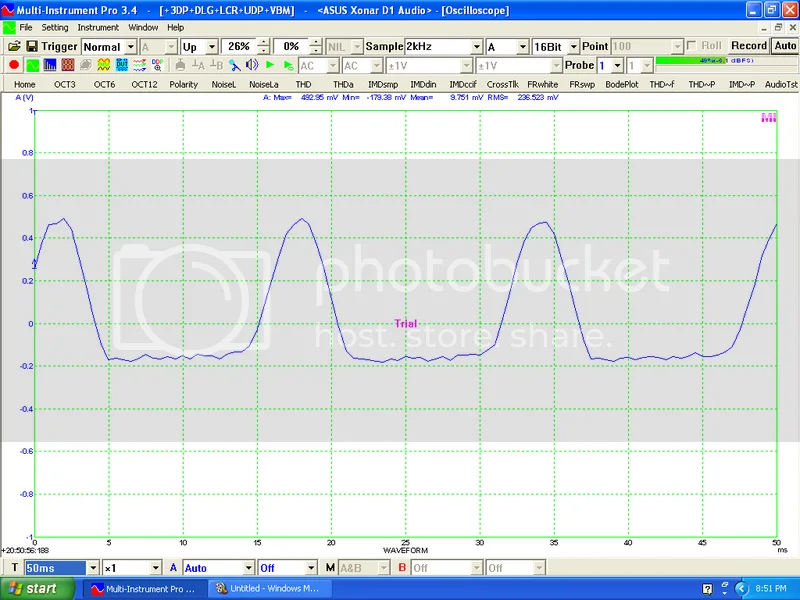The image size is (800, 600).
Task: Toggle the Auto button in top right
Action: click(x=785, y=46)
